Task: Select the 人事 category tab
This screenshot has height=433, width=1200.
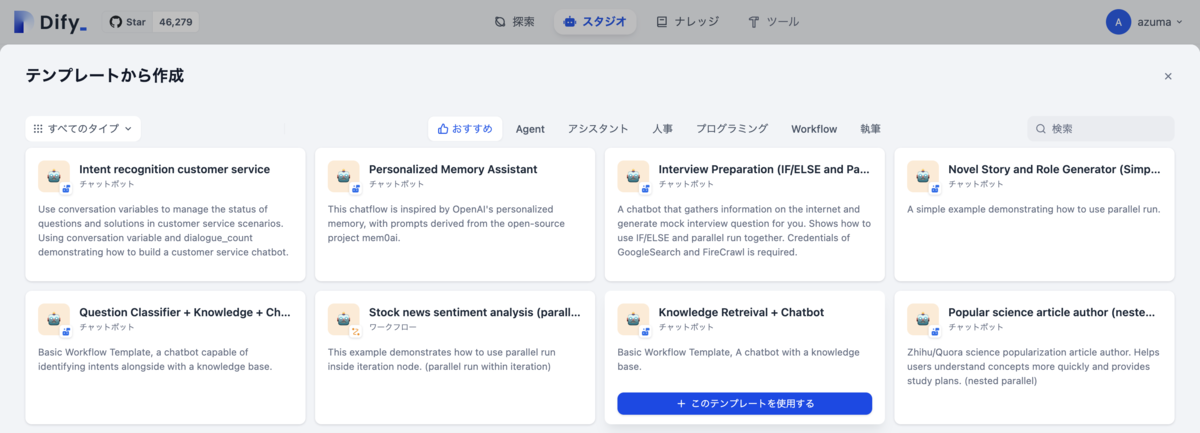Action: click(x=662, y=129)
